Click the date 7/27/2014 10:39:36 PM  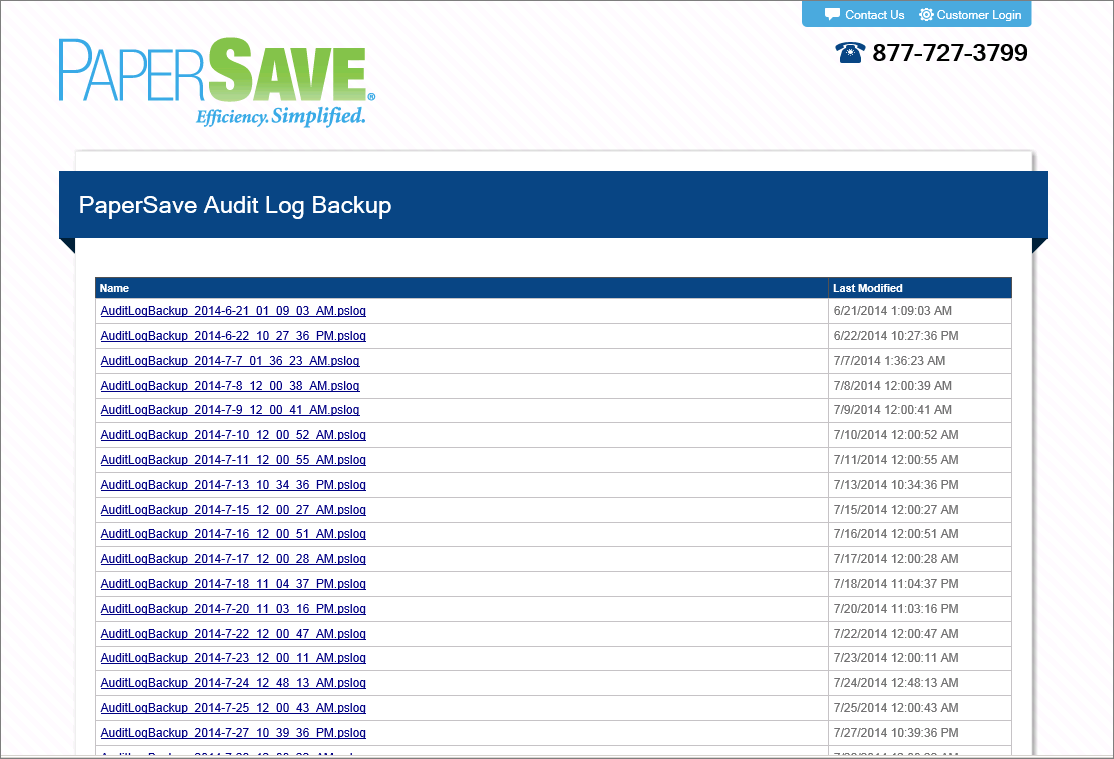point(896,732)
